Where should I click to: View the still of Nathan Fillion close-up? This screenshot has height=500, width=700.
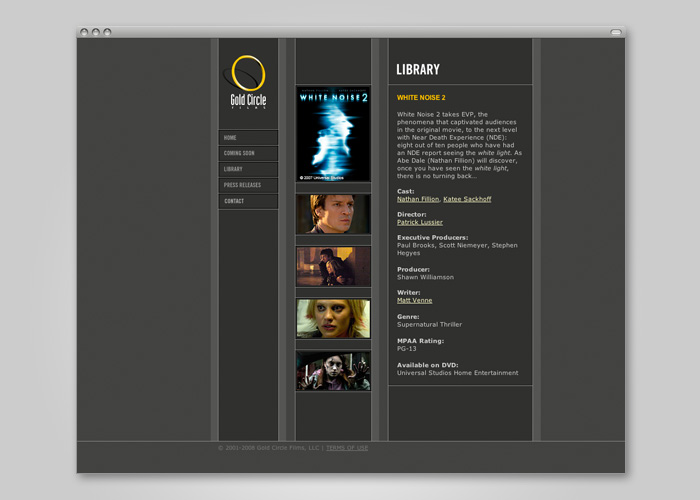point(333,214)
